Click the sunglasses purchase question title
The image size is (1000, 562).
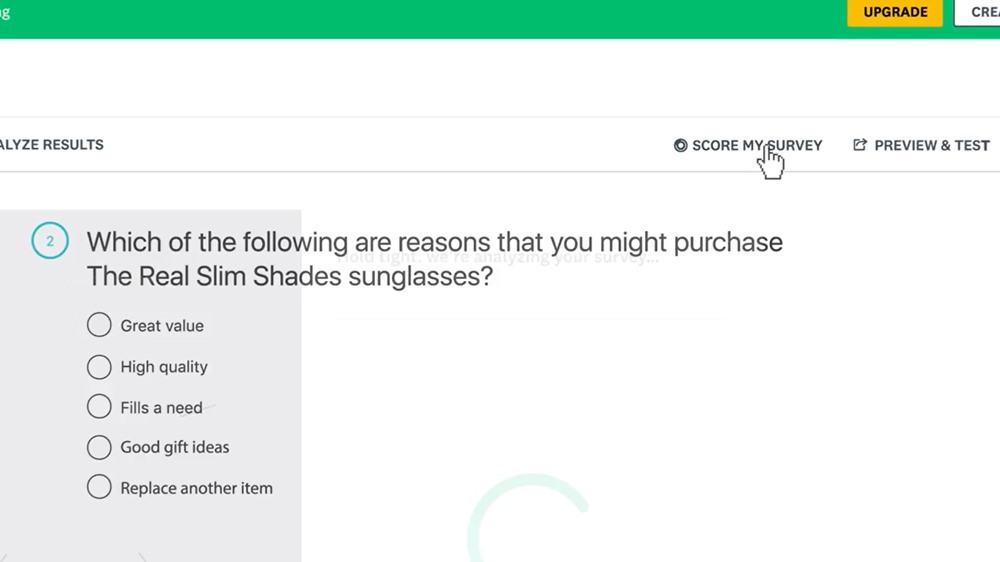pyautogui.click(x=434, y=258)
